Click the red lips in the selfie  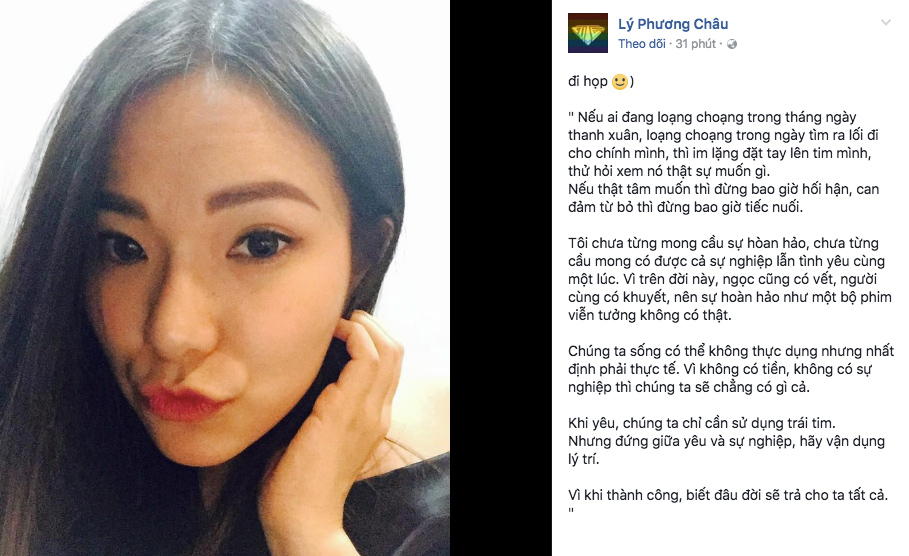click(x=181, y=402)
